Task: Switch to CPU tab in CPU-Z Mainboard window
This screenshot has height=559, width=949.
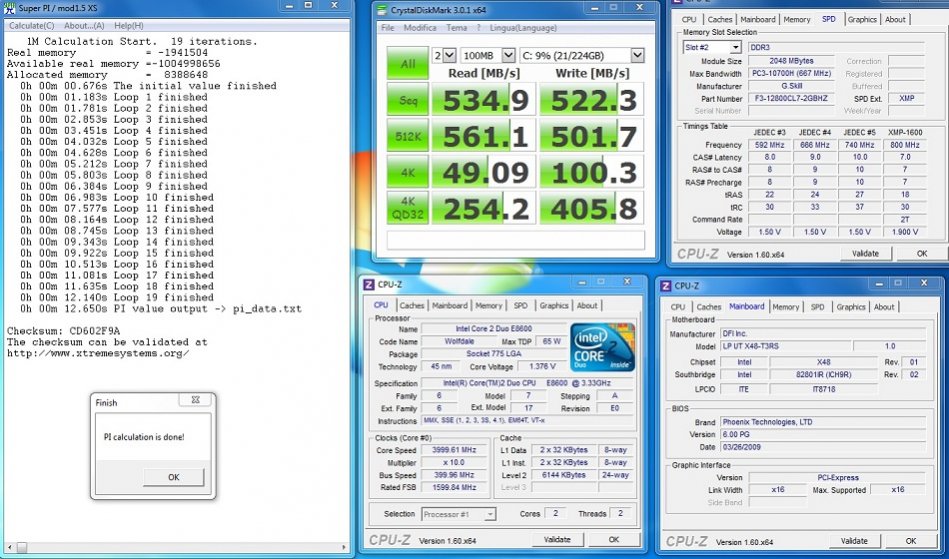Action: point(678,307)
